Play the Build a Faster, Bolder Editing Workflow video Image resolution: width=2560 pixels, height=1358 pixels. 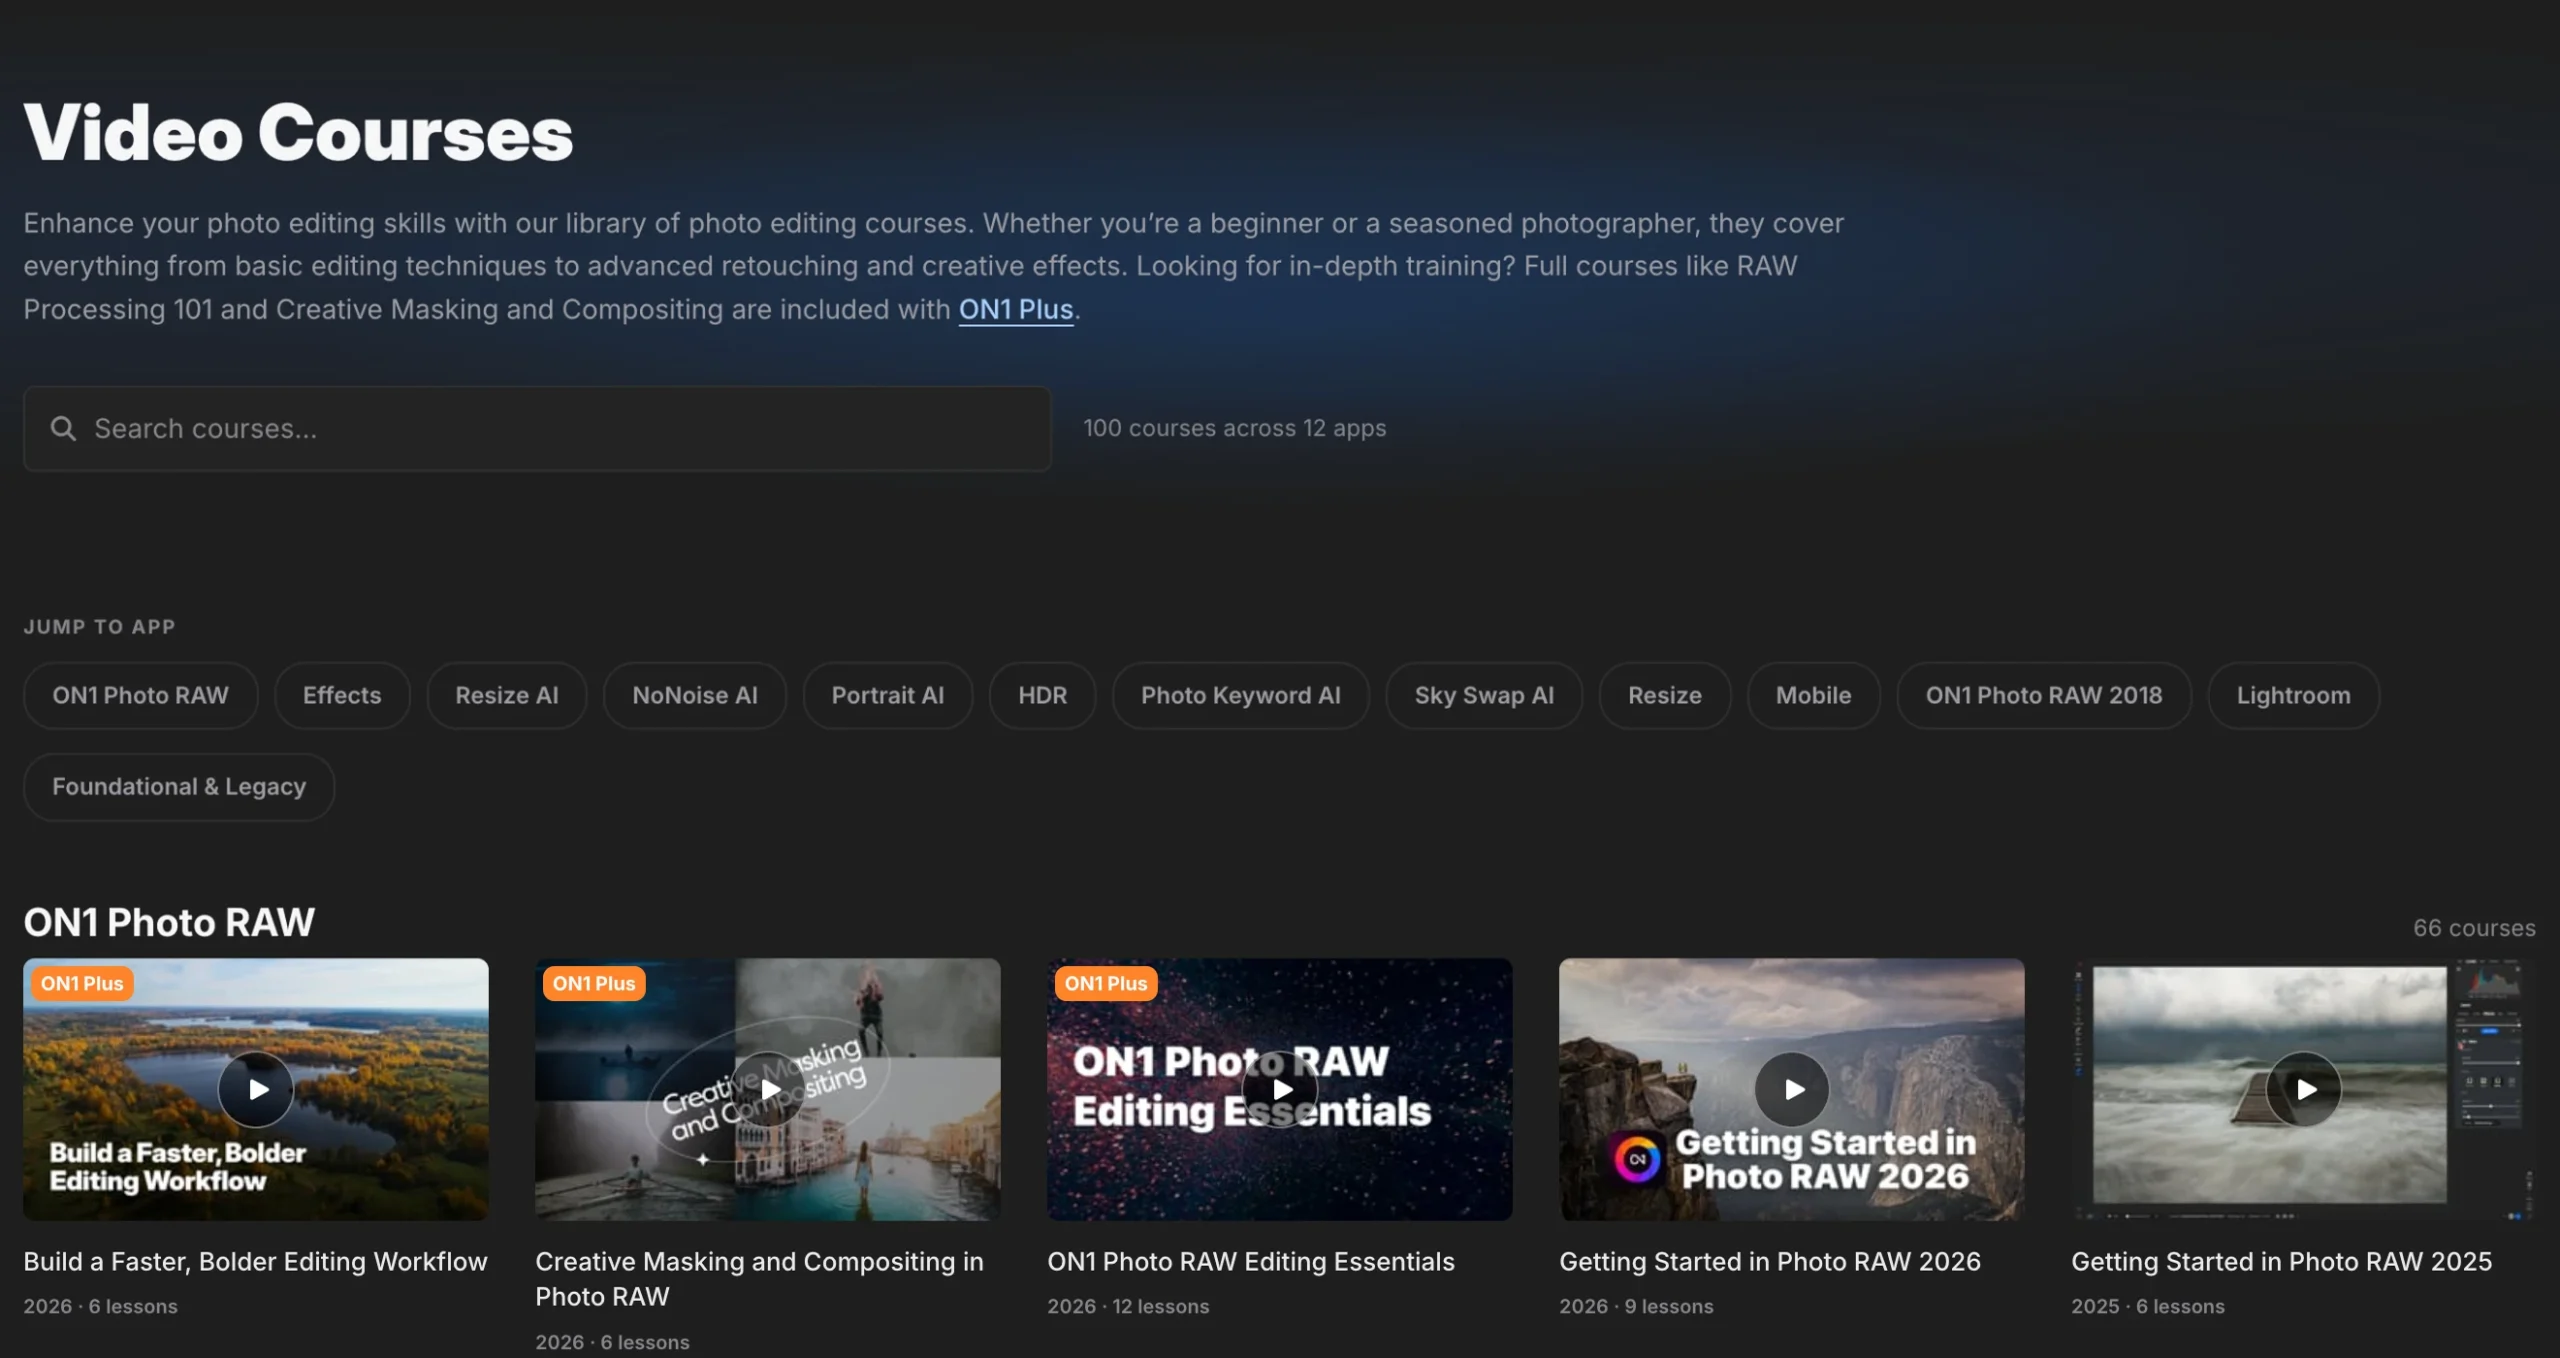pos(256,1089)
